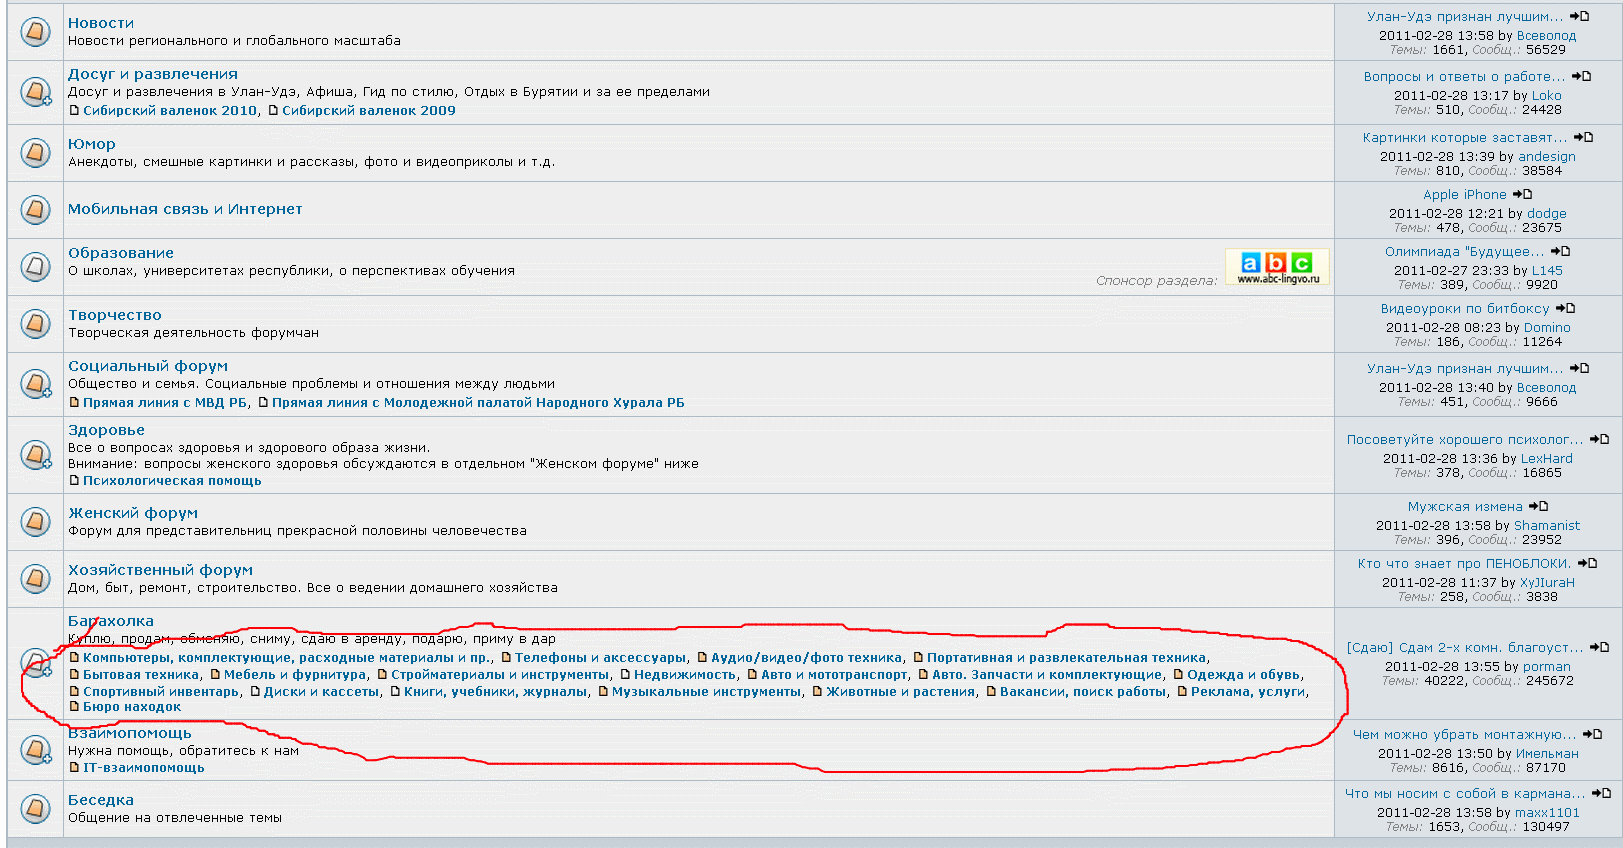Open the Юмор forum
The width and height of the screenshot is (1623, 848).
tap(92, 144)
